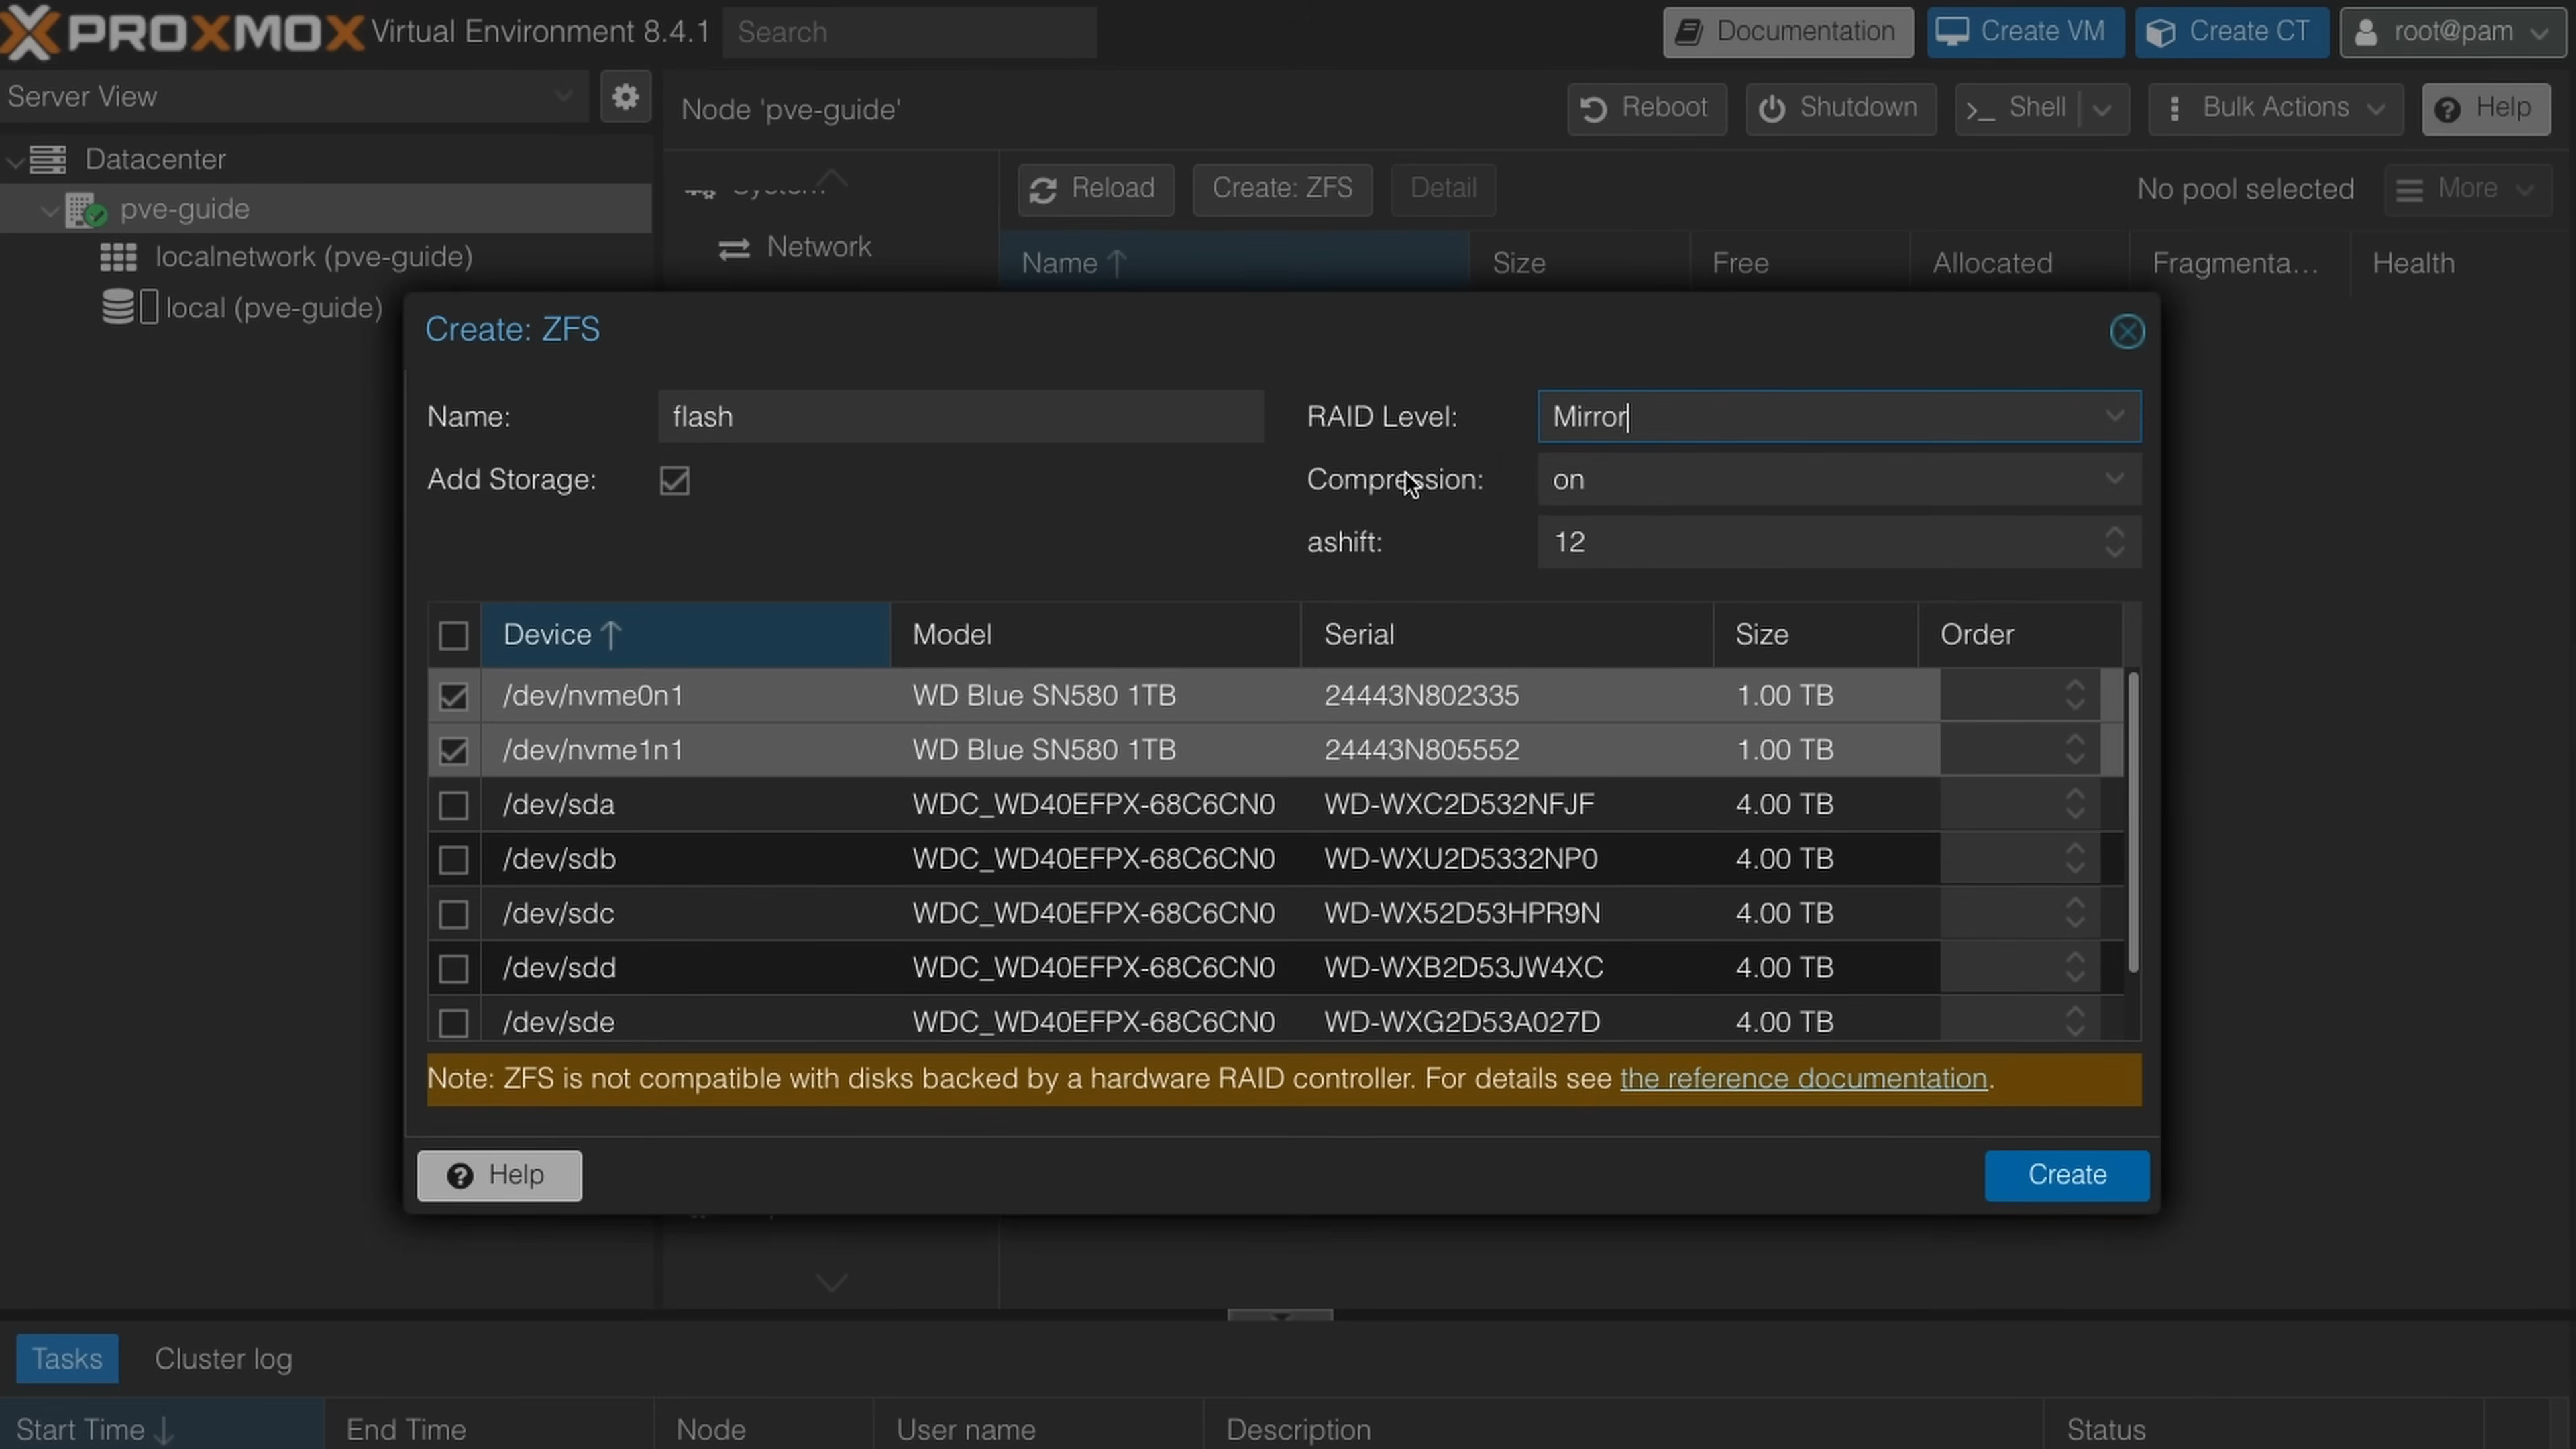Open the Shell for node pve-guide

(2023, 108)
